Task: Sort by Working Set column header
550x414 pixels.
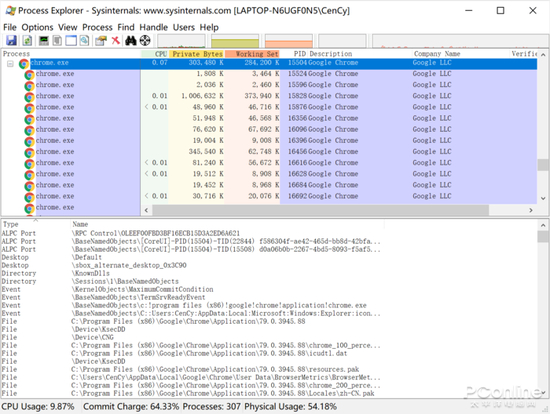Action: click(252, 54)
